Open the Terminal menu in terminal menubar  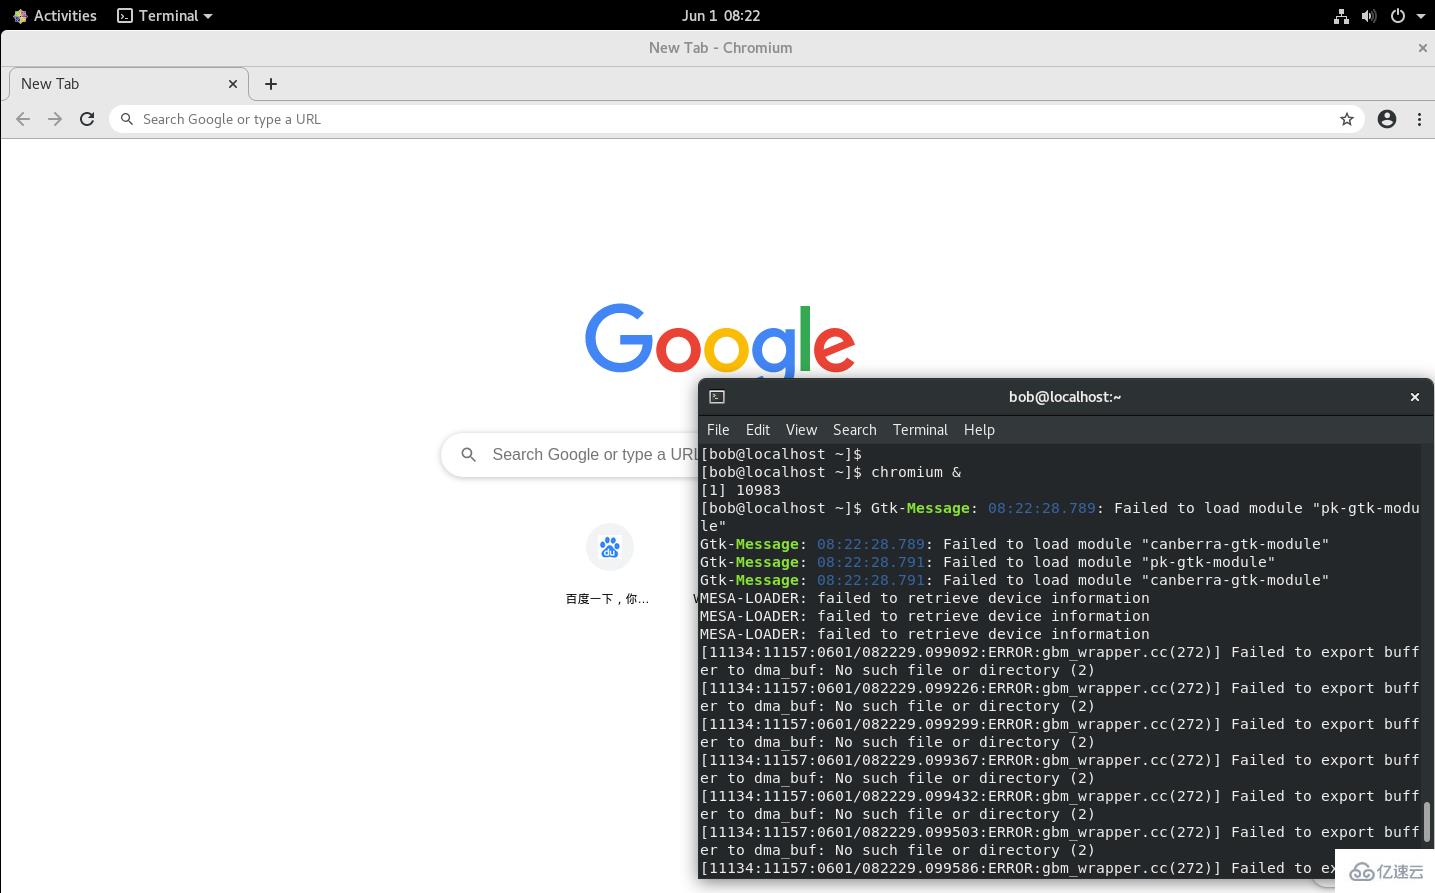(x=920, y=430)
